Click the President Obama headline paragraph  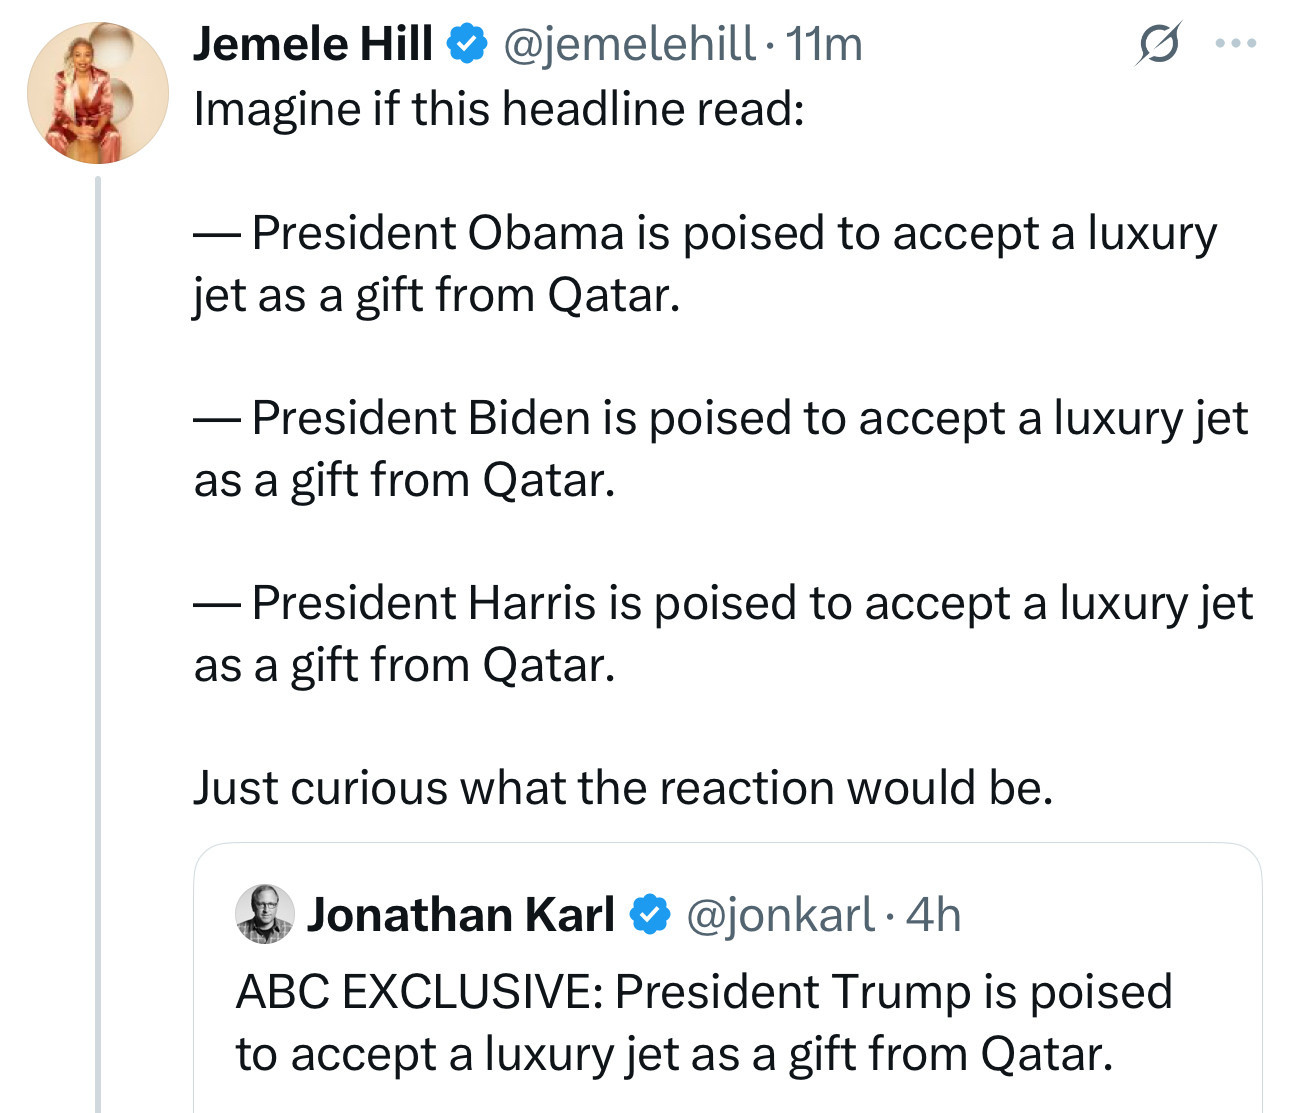pyautogui.click(x=705, y=264)
